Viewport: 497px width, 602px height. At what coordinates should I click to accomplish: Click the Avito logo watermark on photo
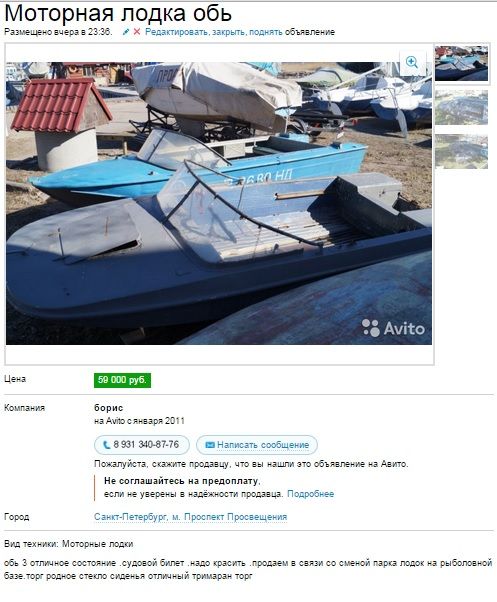[x=393, y=328]
